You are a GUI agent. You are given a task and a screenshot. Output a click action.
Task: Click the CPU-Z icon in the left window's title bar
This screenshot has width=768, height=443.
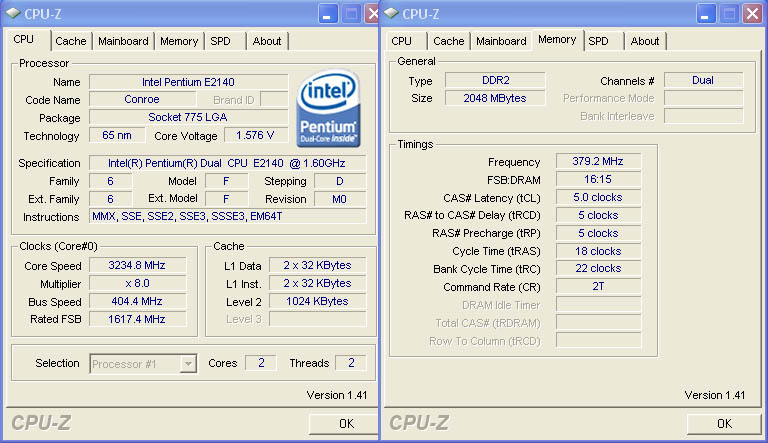13,13
